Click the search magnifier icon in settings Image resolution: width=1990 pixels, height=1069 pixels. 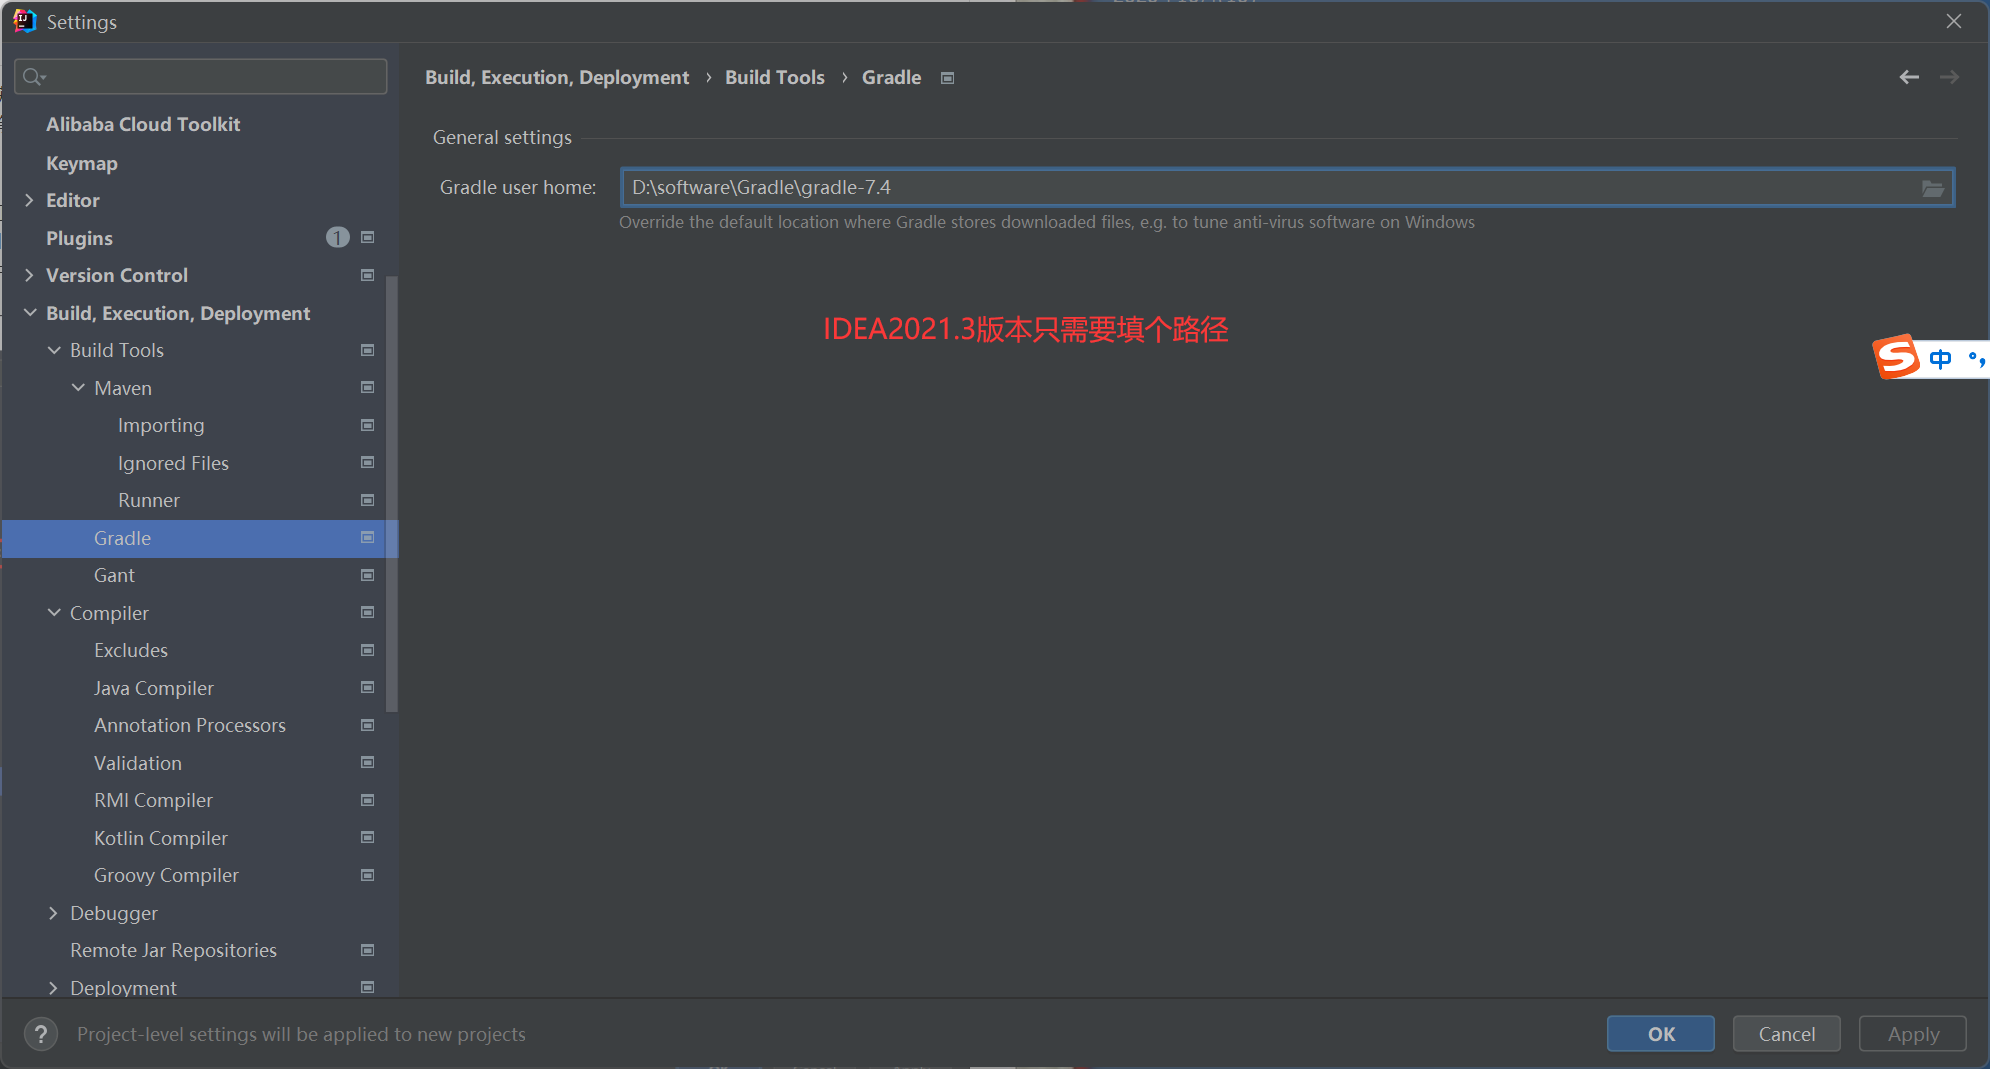34,77
